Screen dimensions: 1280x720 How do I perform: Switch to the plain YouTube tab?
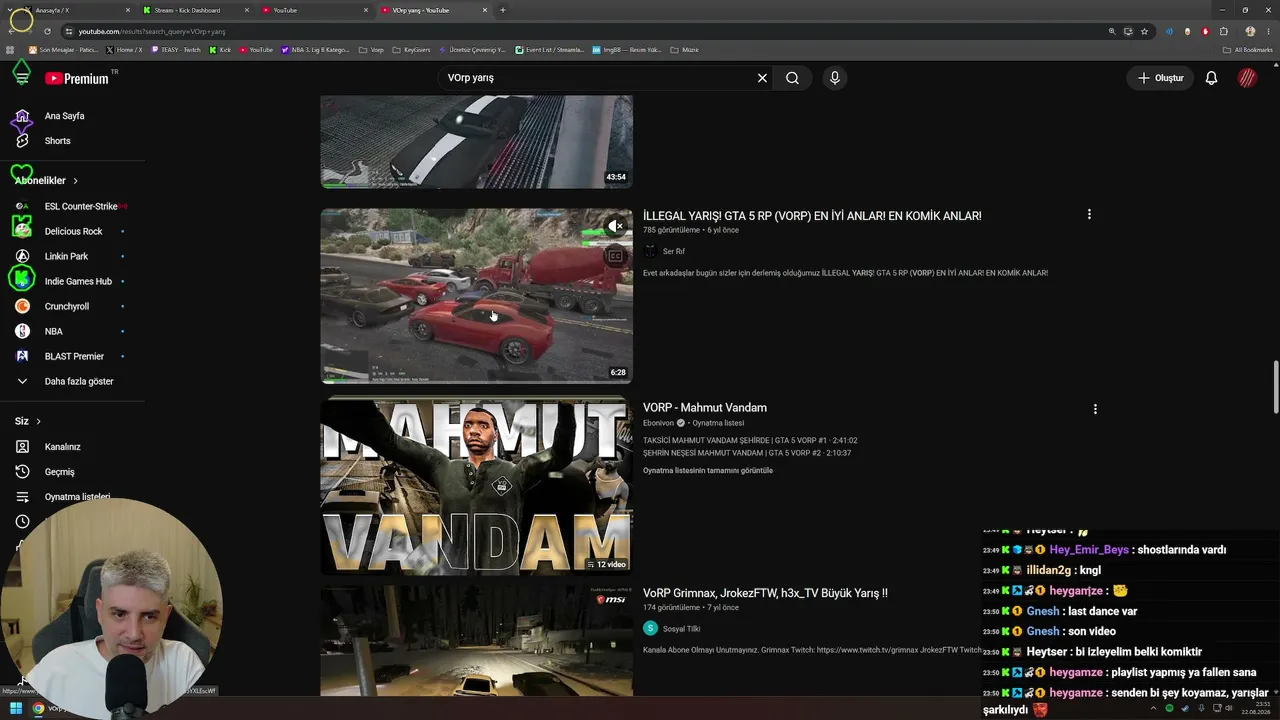[x=315, y=10]
